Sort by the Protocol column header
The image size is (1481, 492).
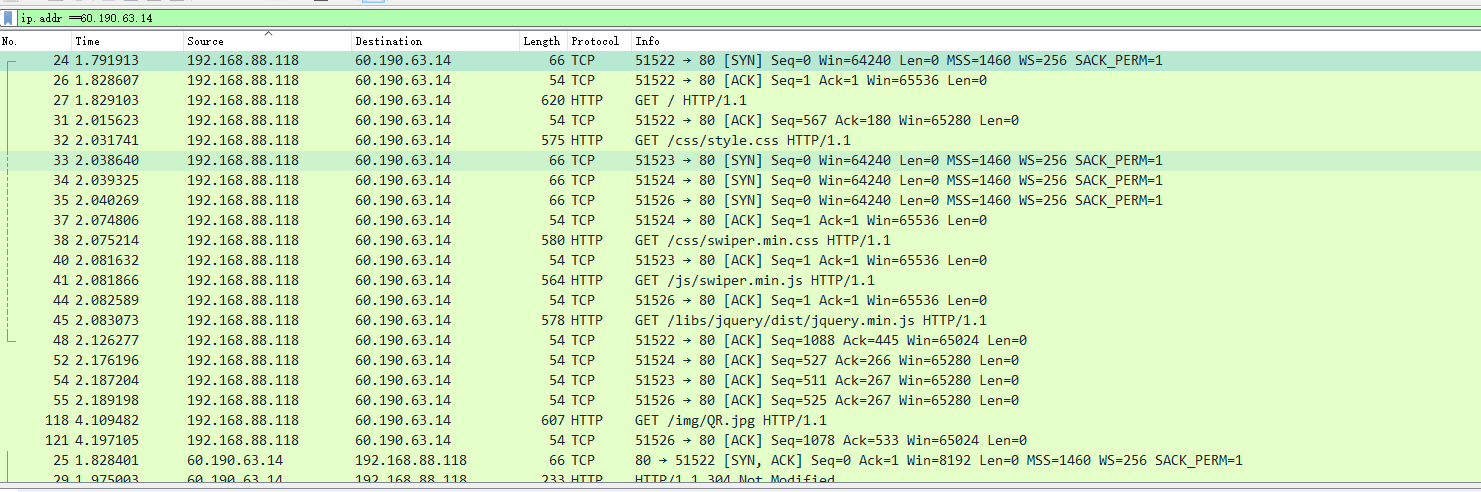(600, 41)
